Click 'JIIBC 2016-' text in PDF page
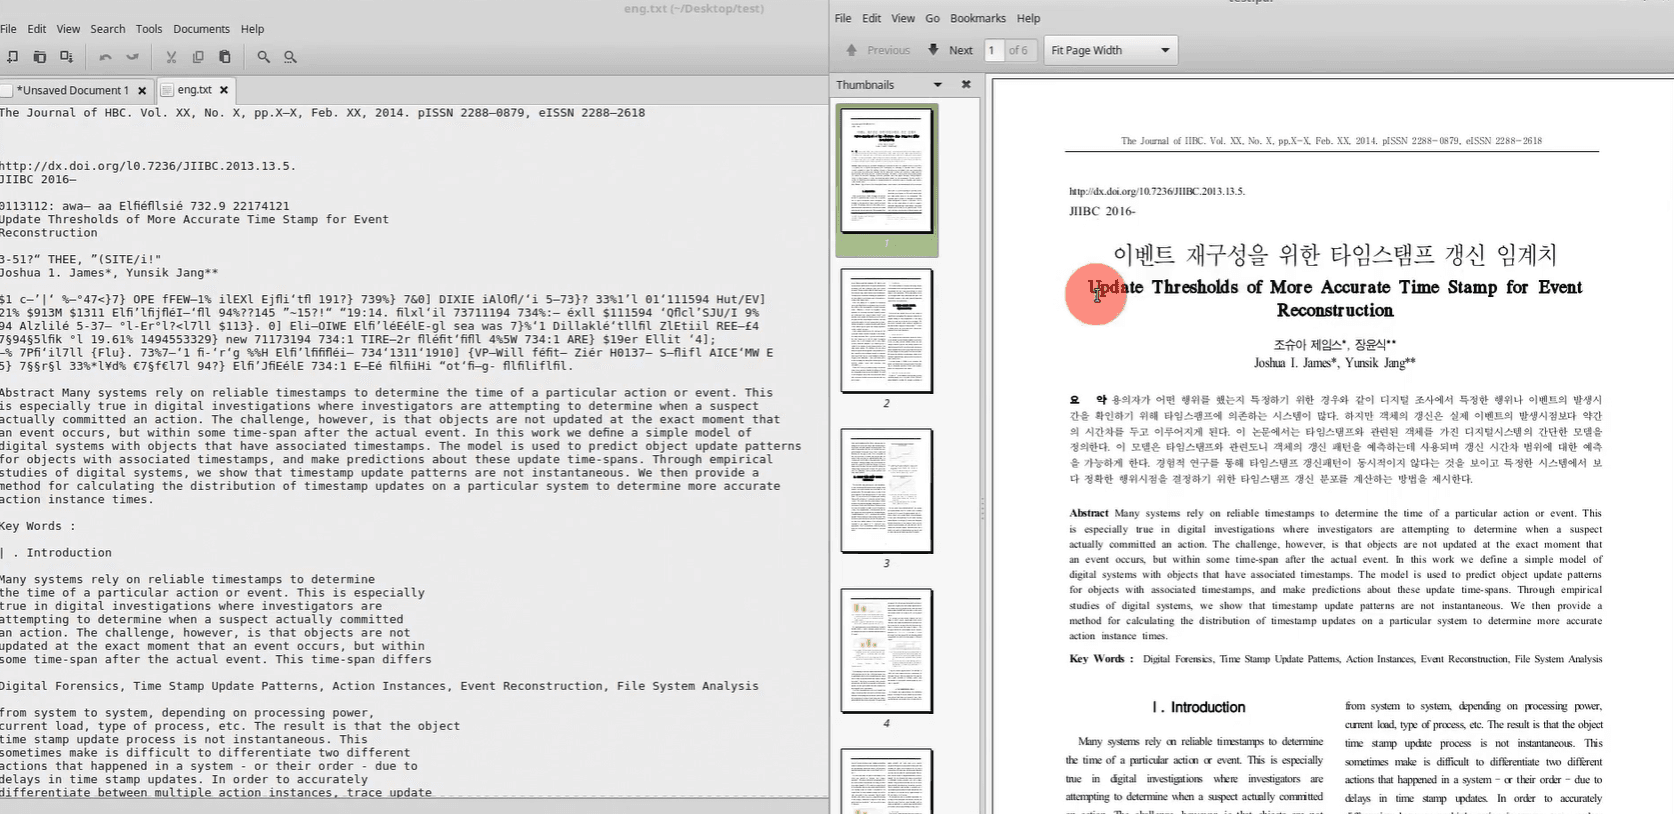Image resolution: width=1674 pixels, height=814 pixels. click(x=1102, y=211)
